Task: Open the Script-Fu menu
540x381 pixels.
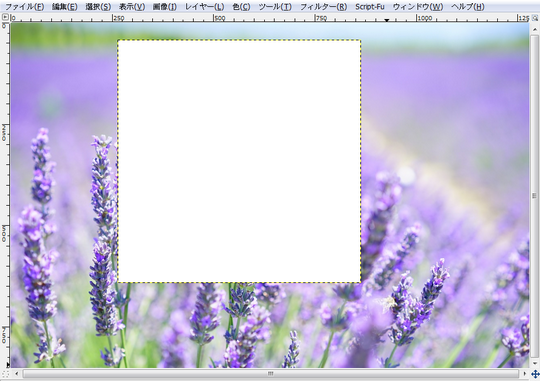Action: [370, 7]
